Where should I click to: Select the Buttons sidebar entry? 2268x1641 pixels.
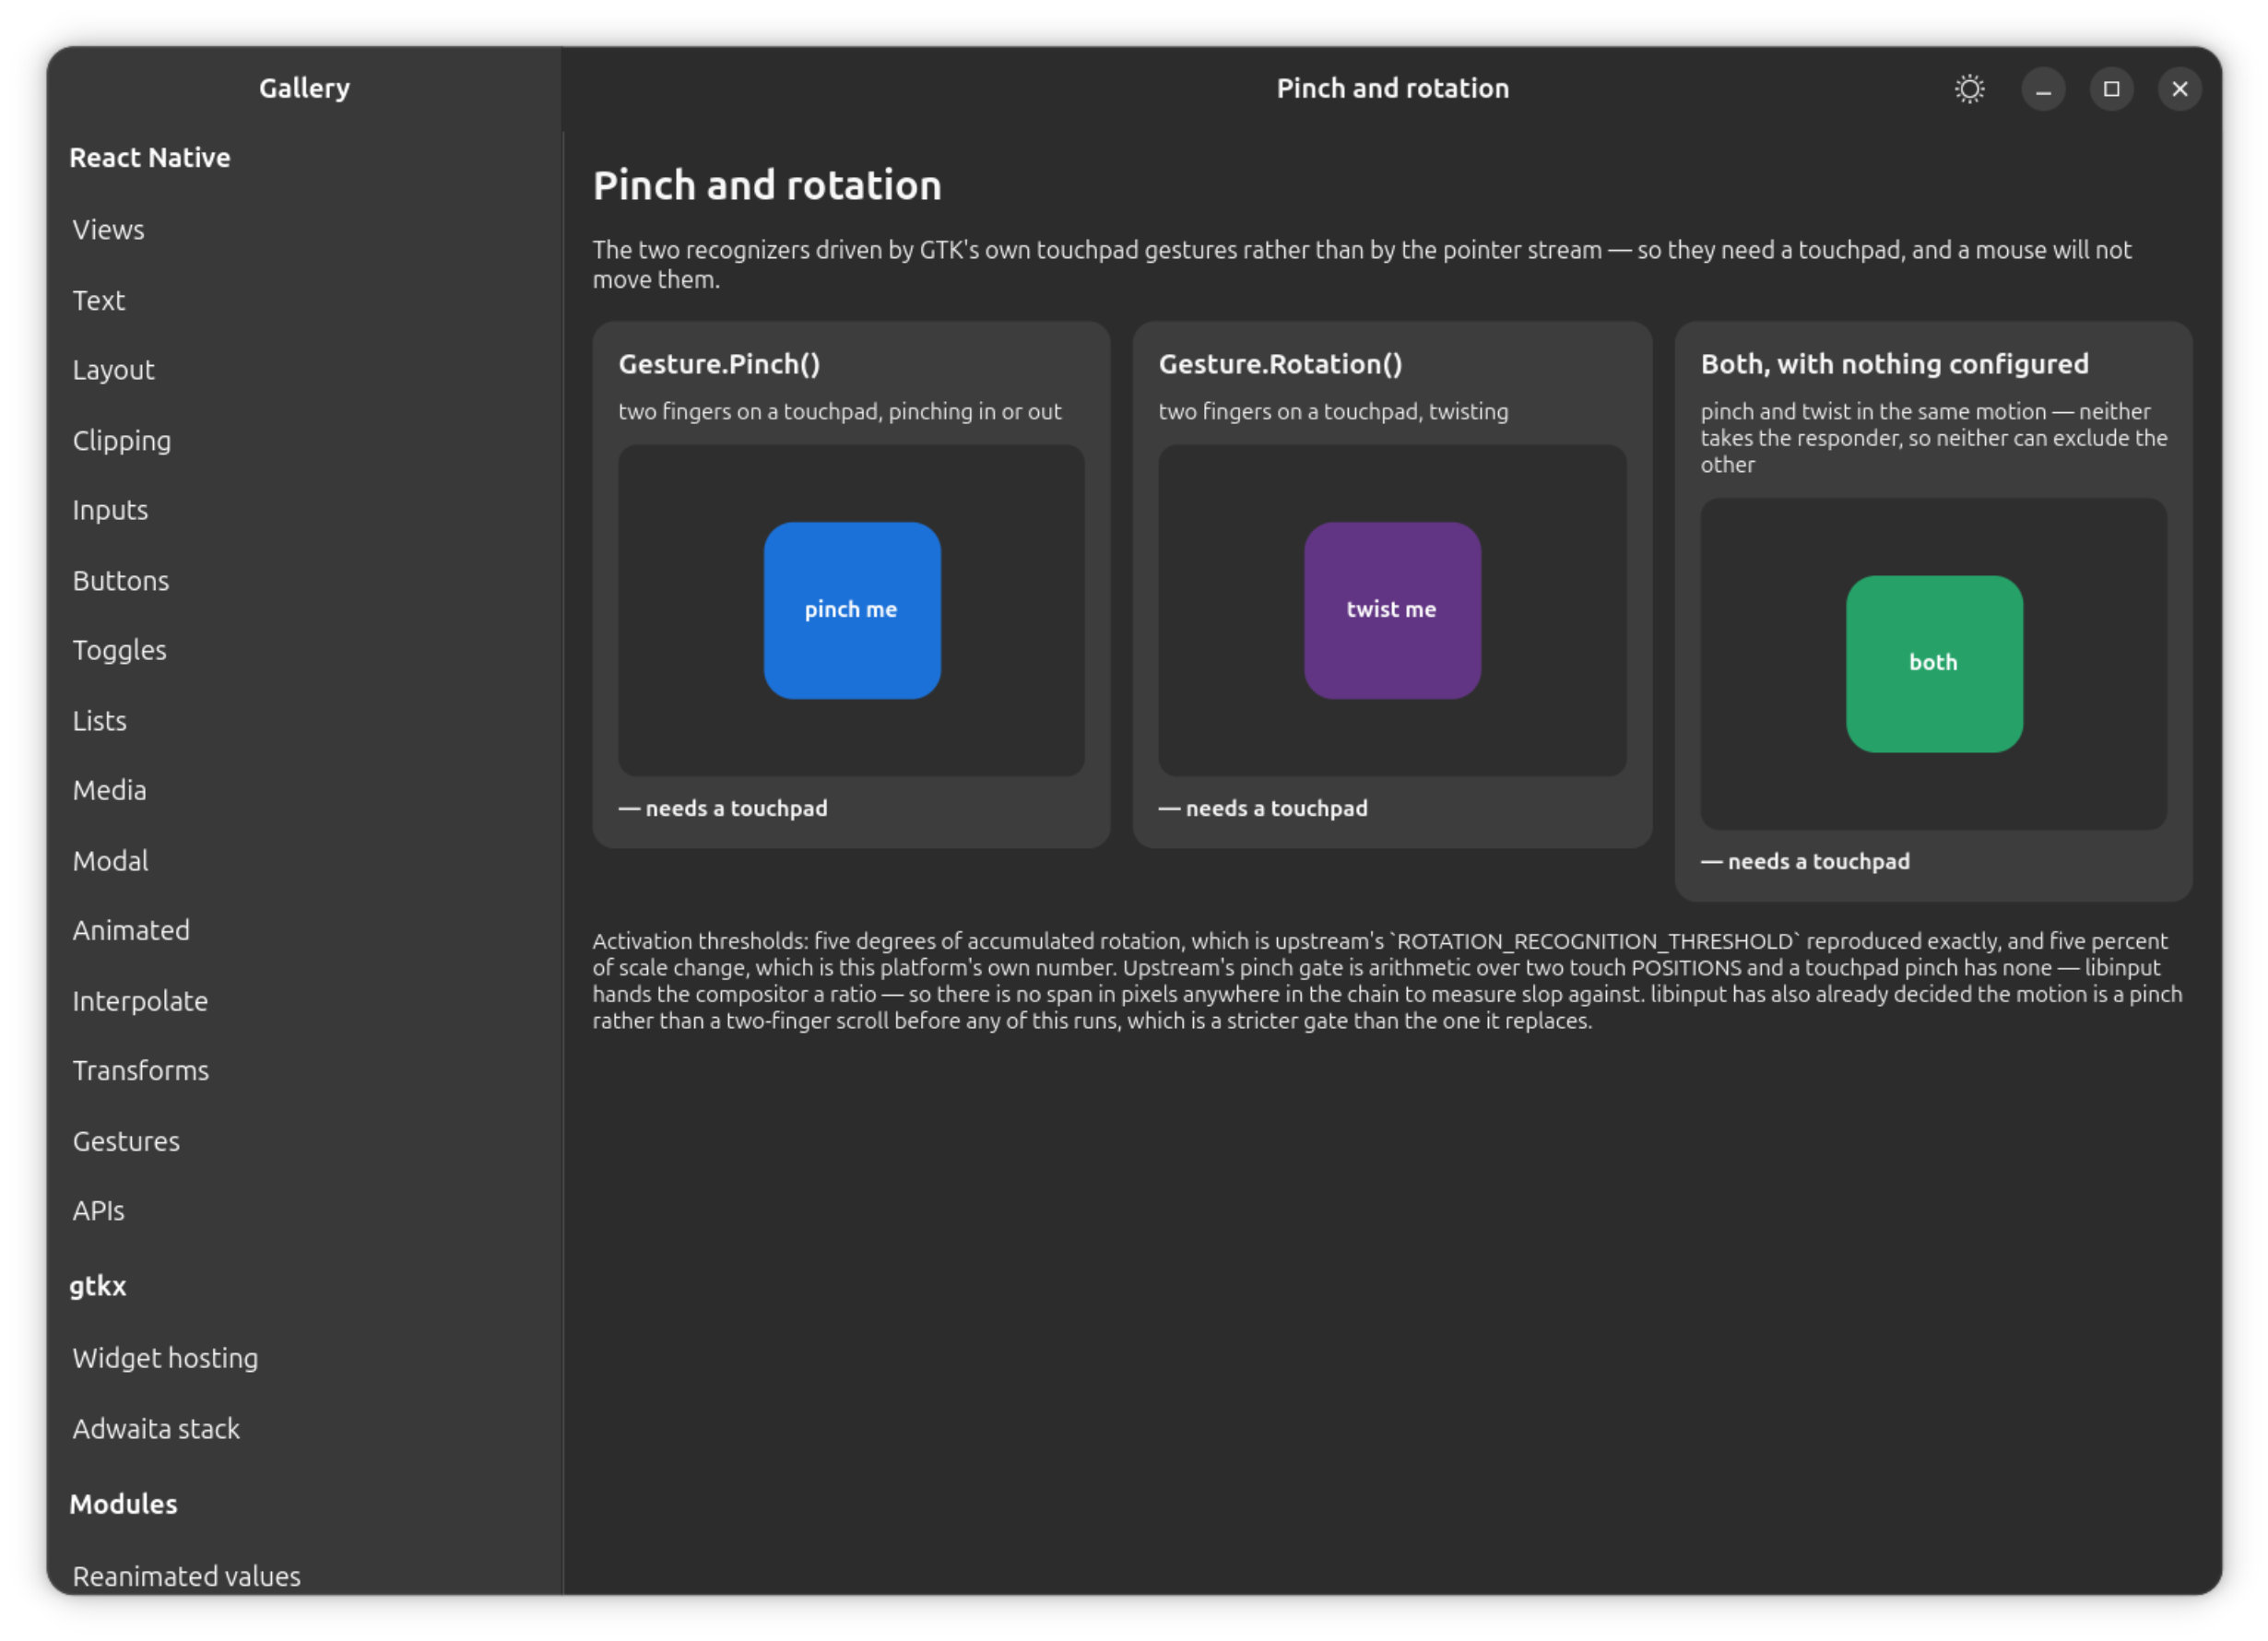(304, 580)
